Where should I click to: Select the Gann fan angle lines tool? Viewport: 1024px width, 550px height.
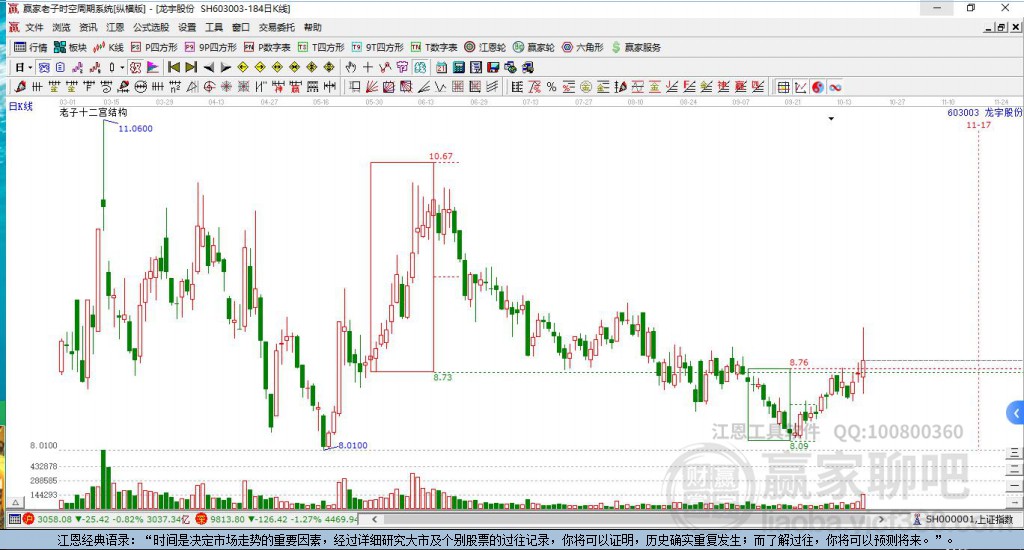(x=372, y=87)
